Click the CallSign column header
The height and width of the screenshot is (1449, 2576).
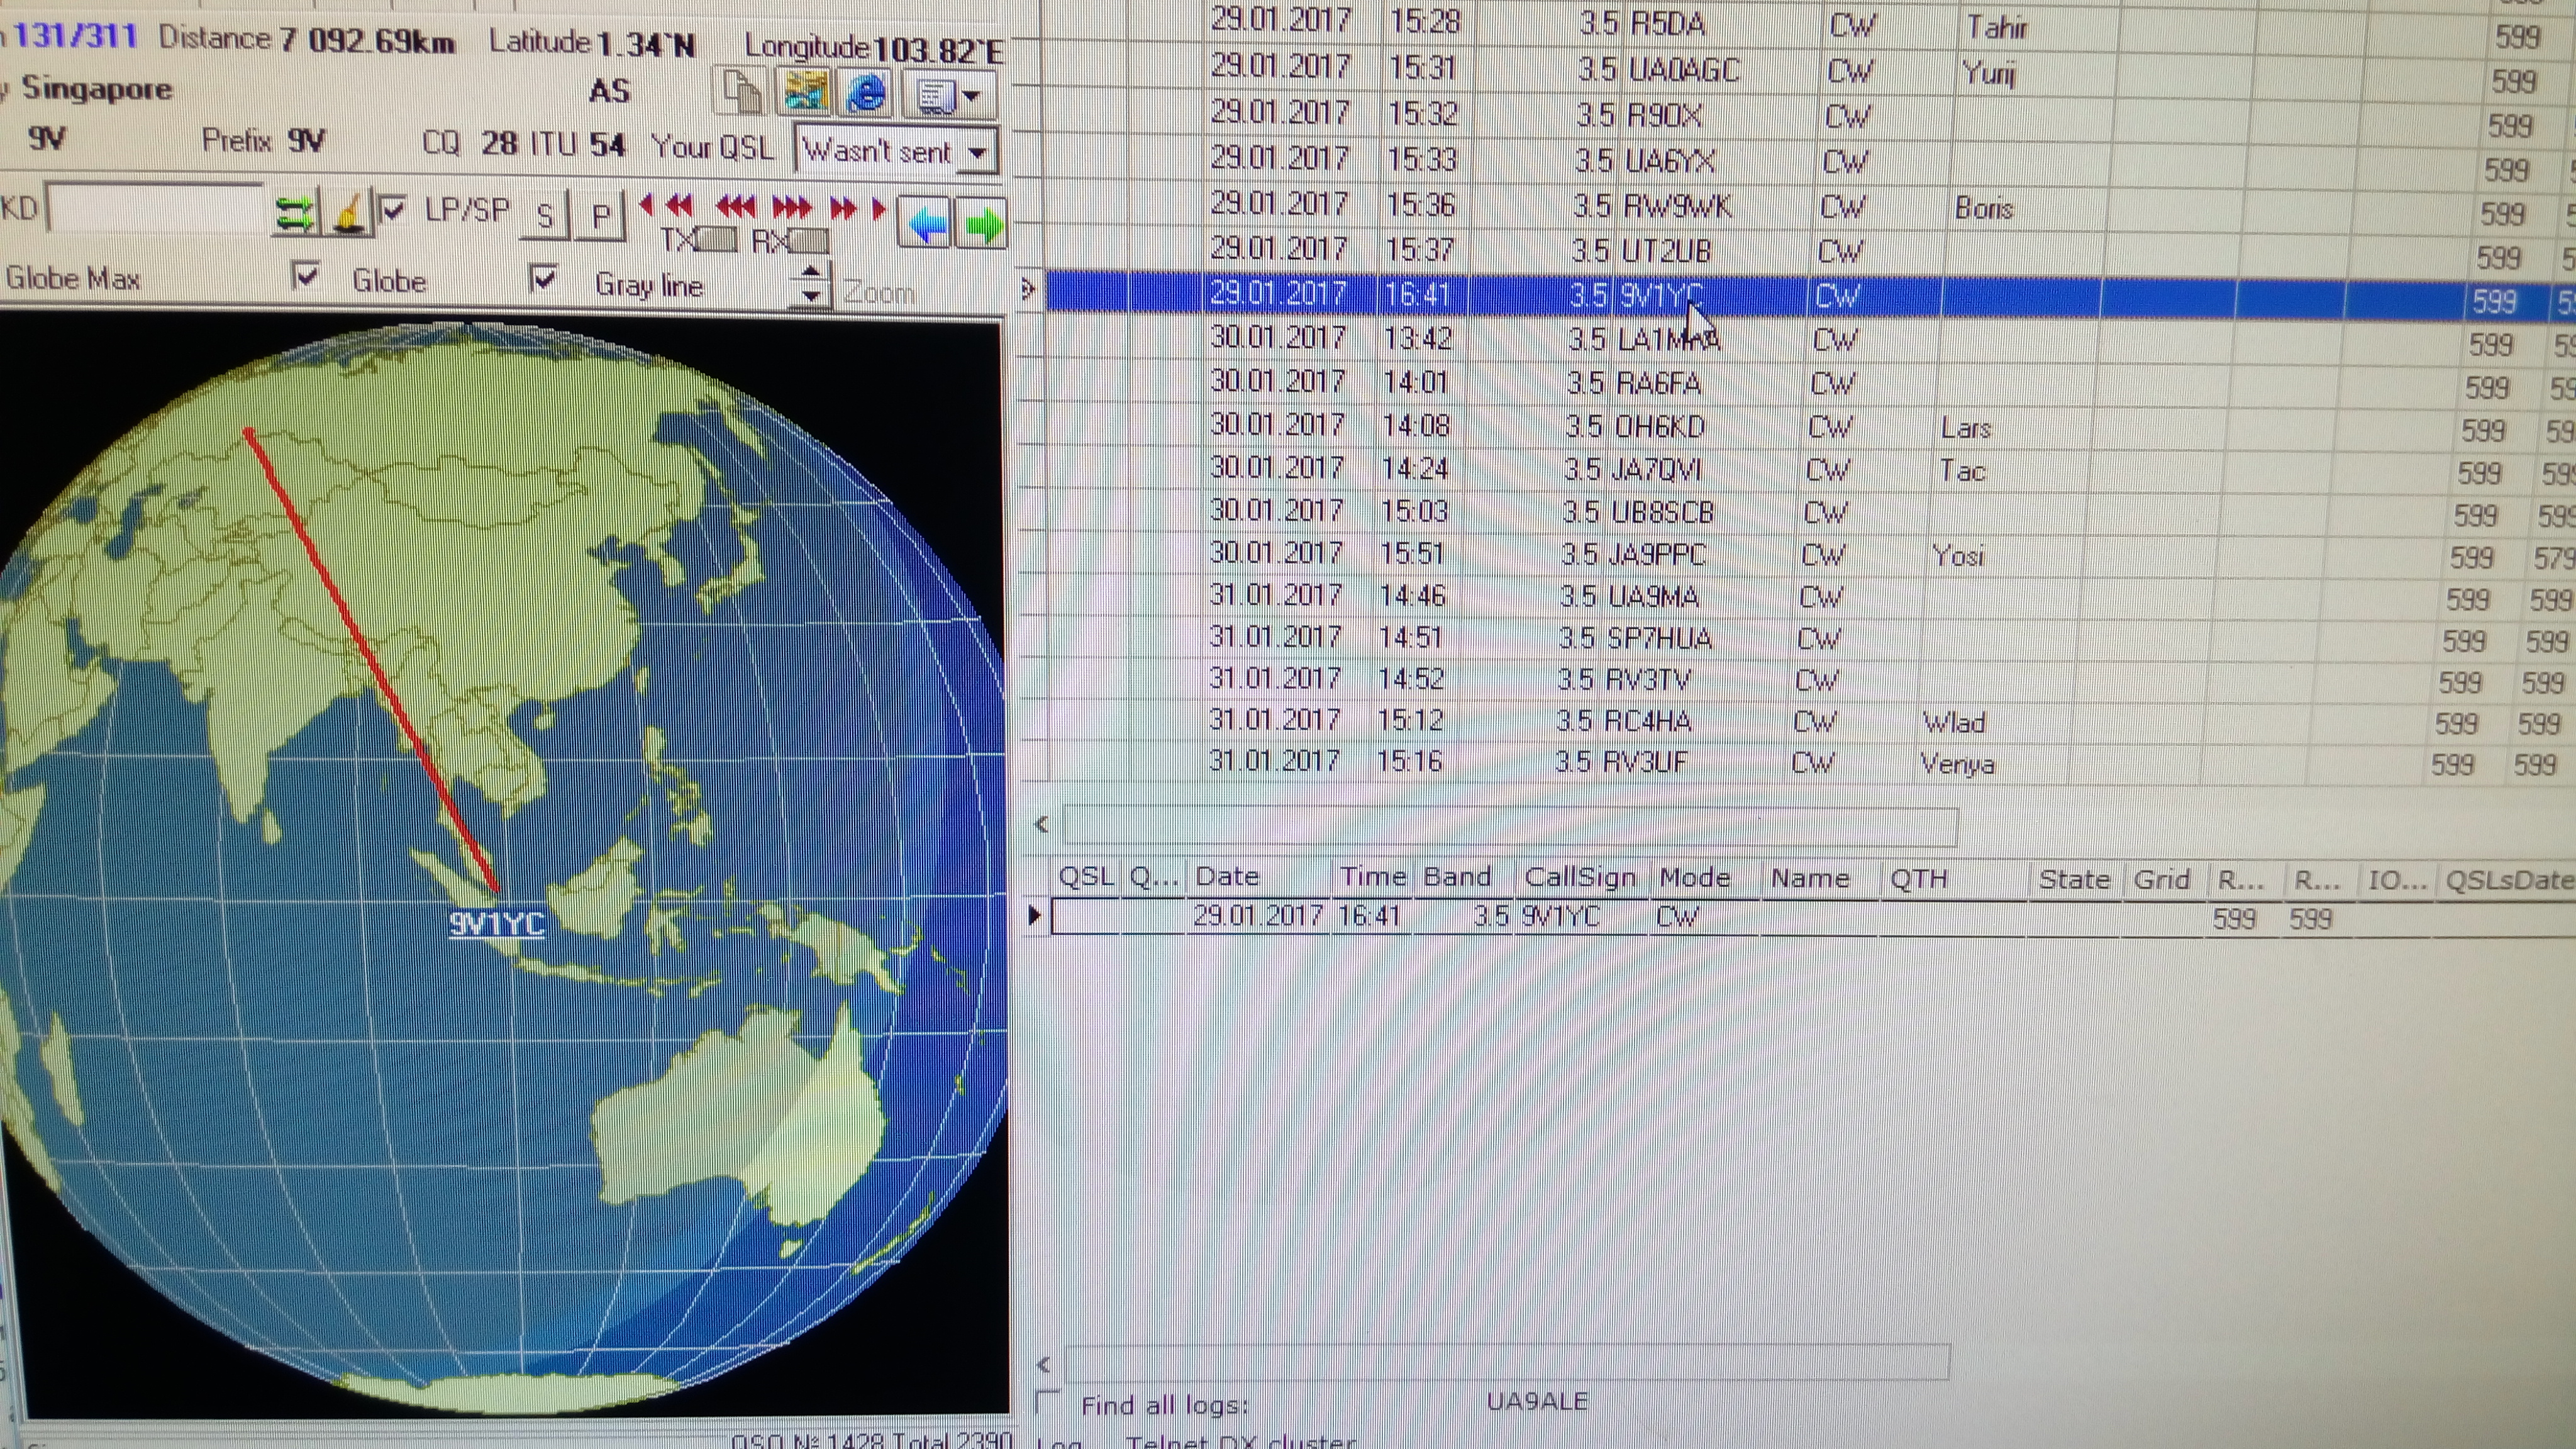pyautogui.click(x=1579, y=877)
